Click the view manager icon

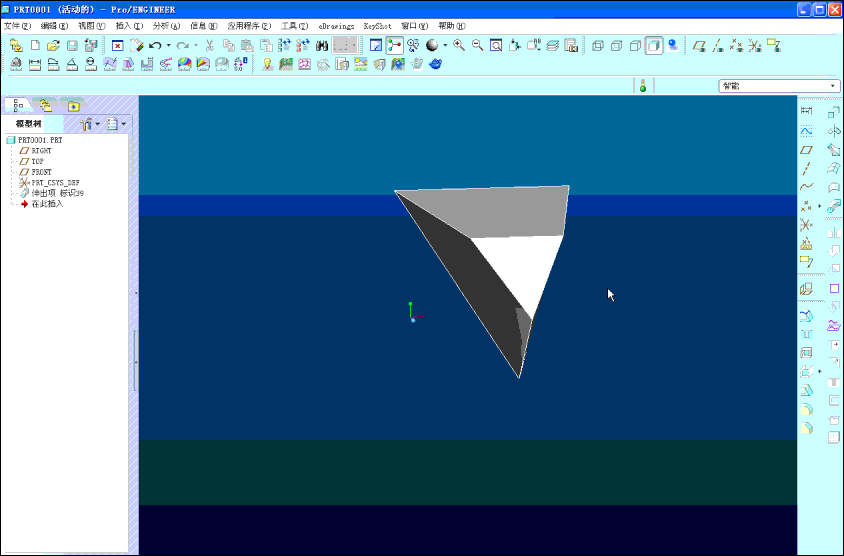[571, 45]
